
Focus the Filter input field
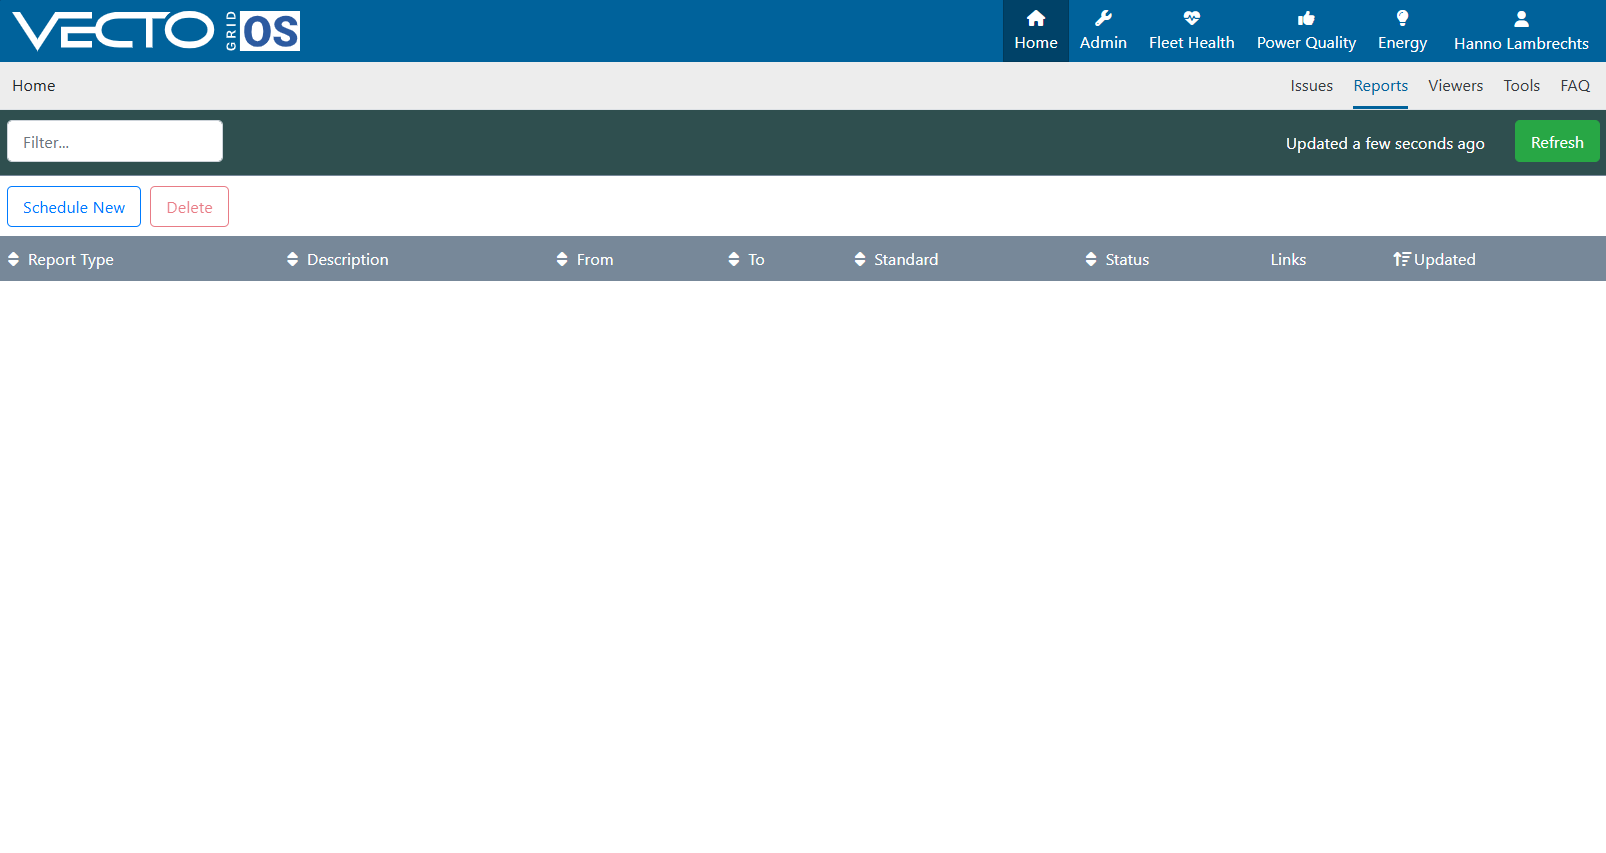115,141
